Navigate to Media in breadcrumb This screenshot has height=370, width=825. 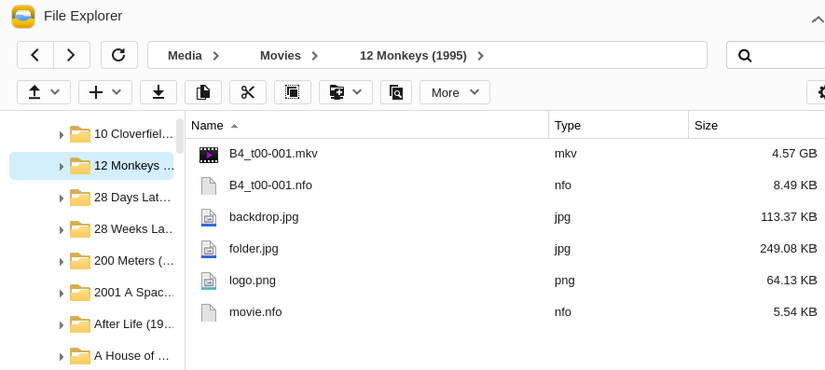185,56
